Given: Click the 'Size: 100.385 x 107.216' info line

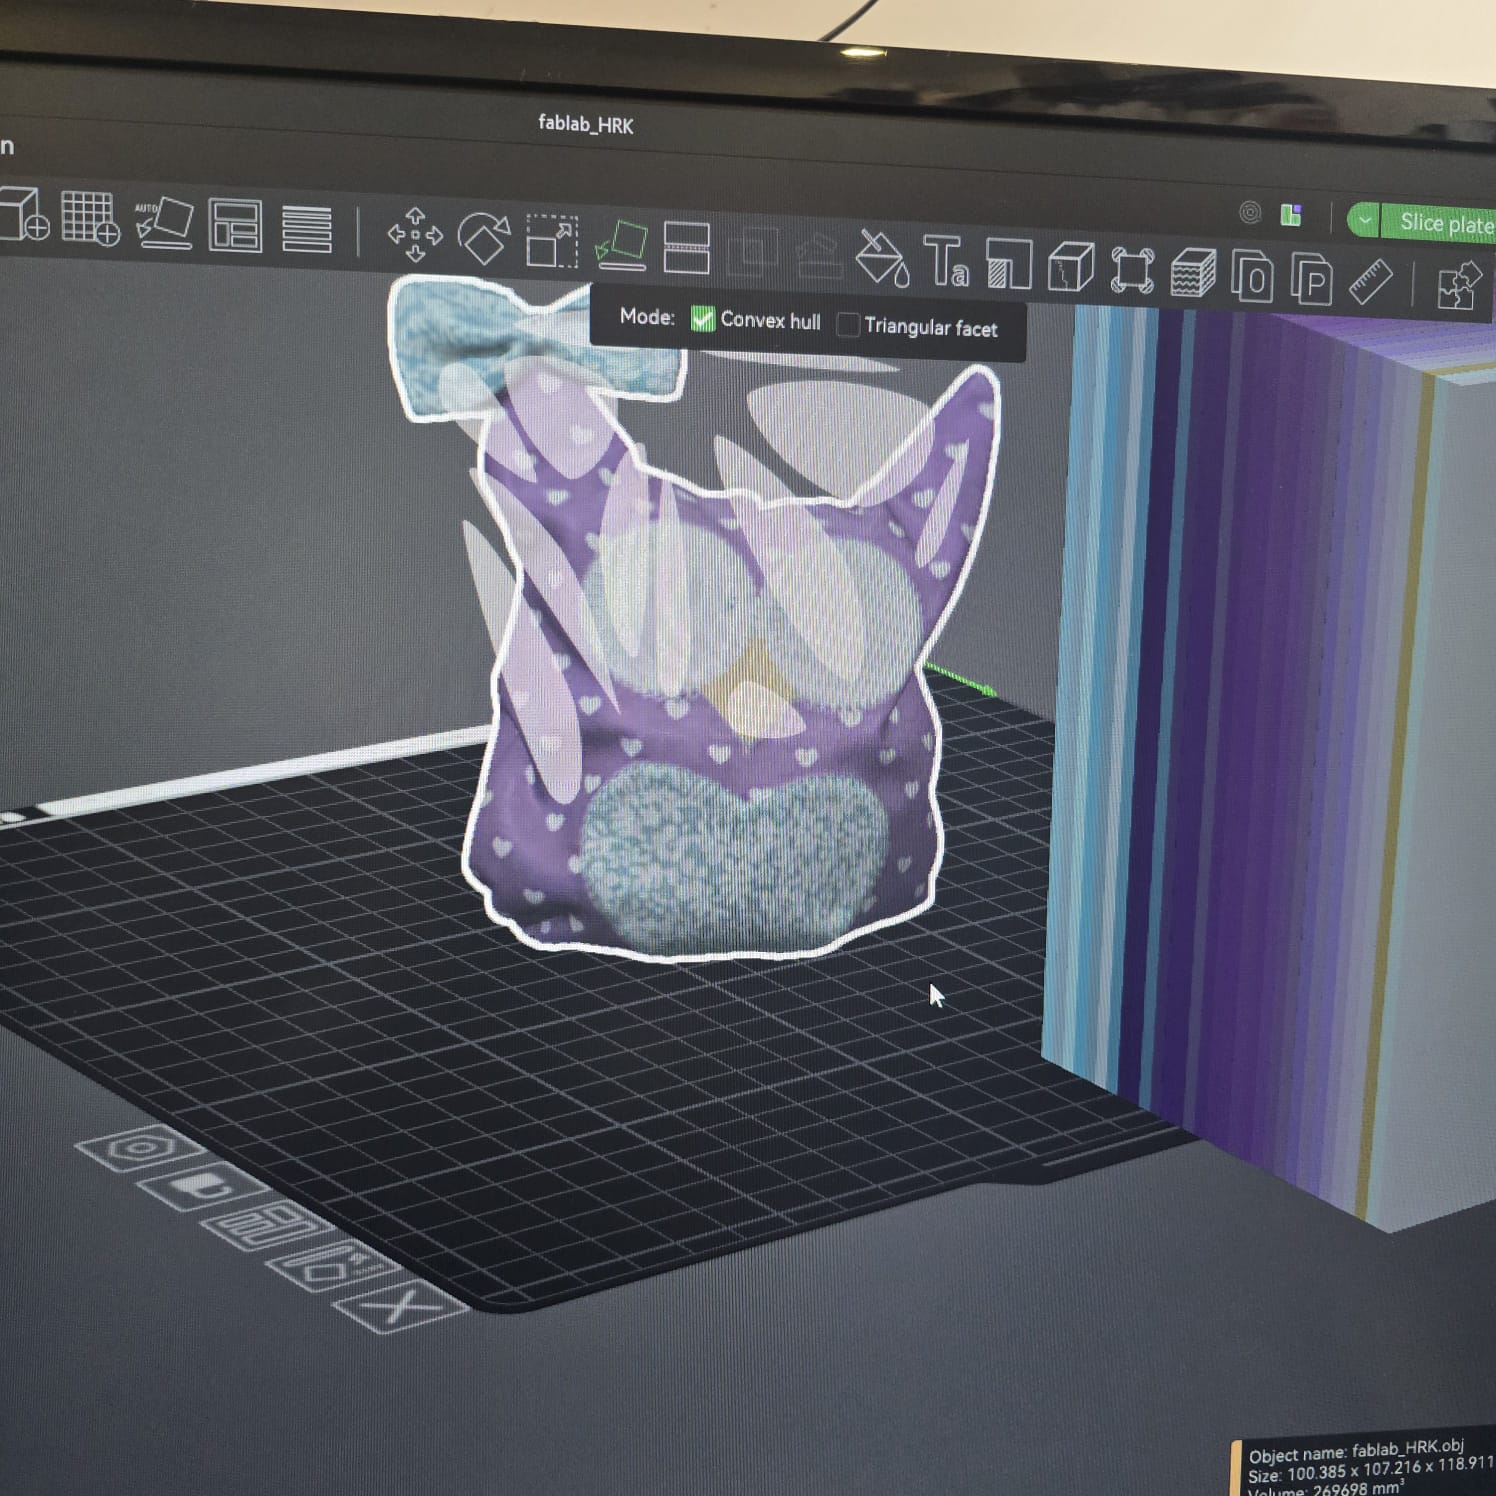Looking at the screenshot, I should [x=1371, y=1470].
